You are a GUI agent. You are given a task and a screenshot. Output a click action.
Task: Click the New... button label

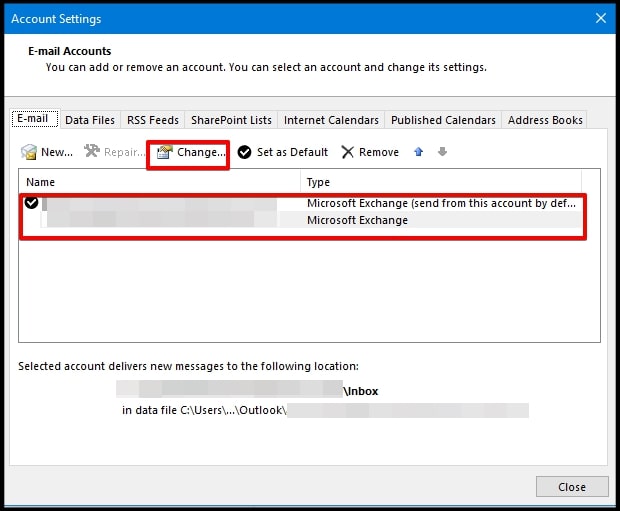click(57, 152)
